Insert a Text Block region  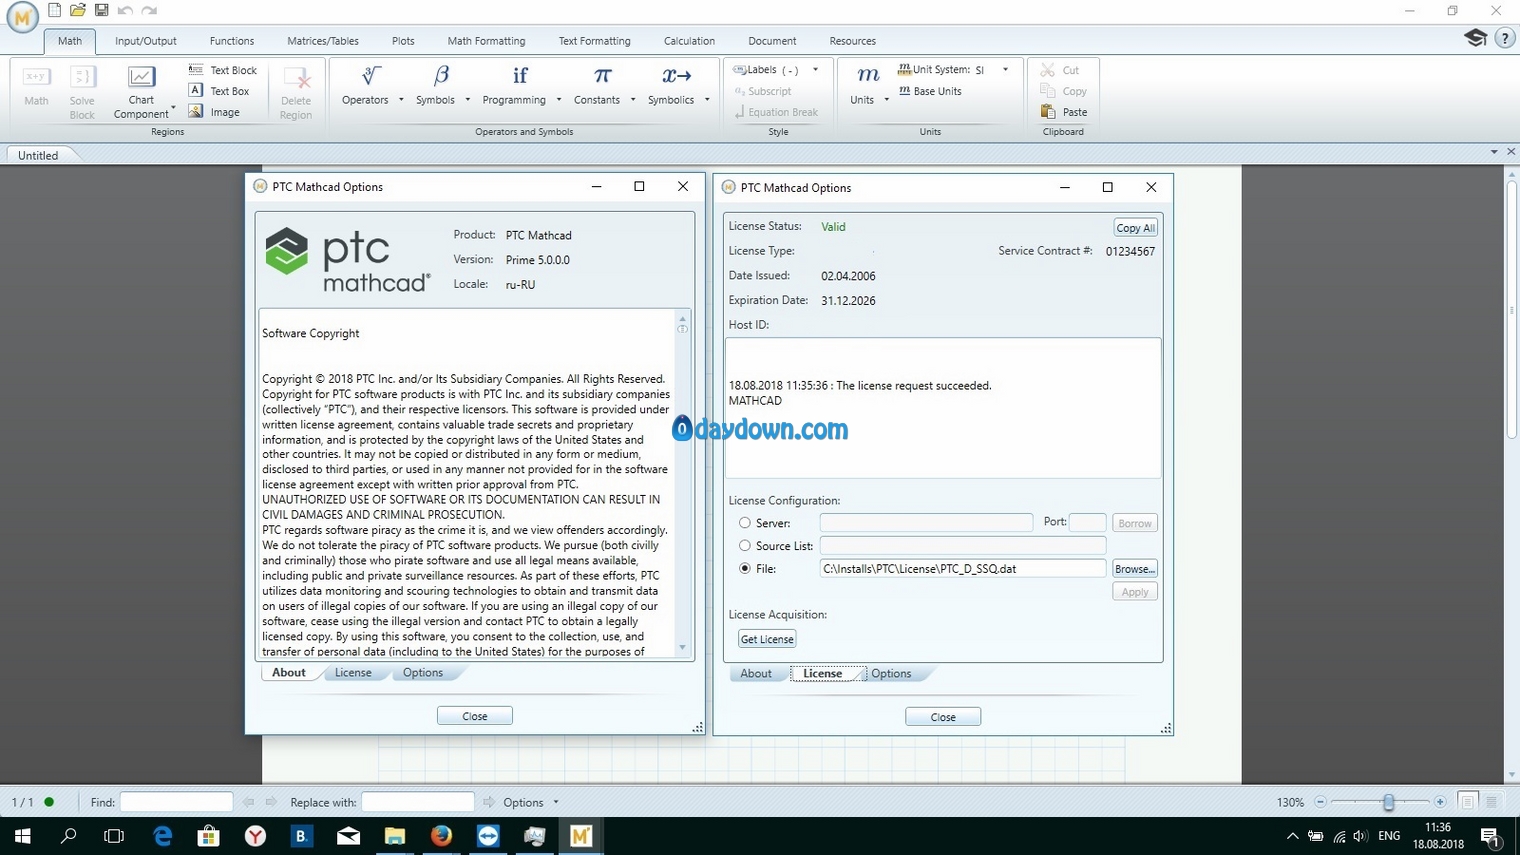click(x=223, y=70)
